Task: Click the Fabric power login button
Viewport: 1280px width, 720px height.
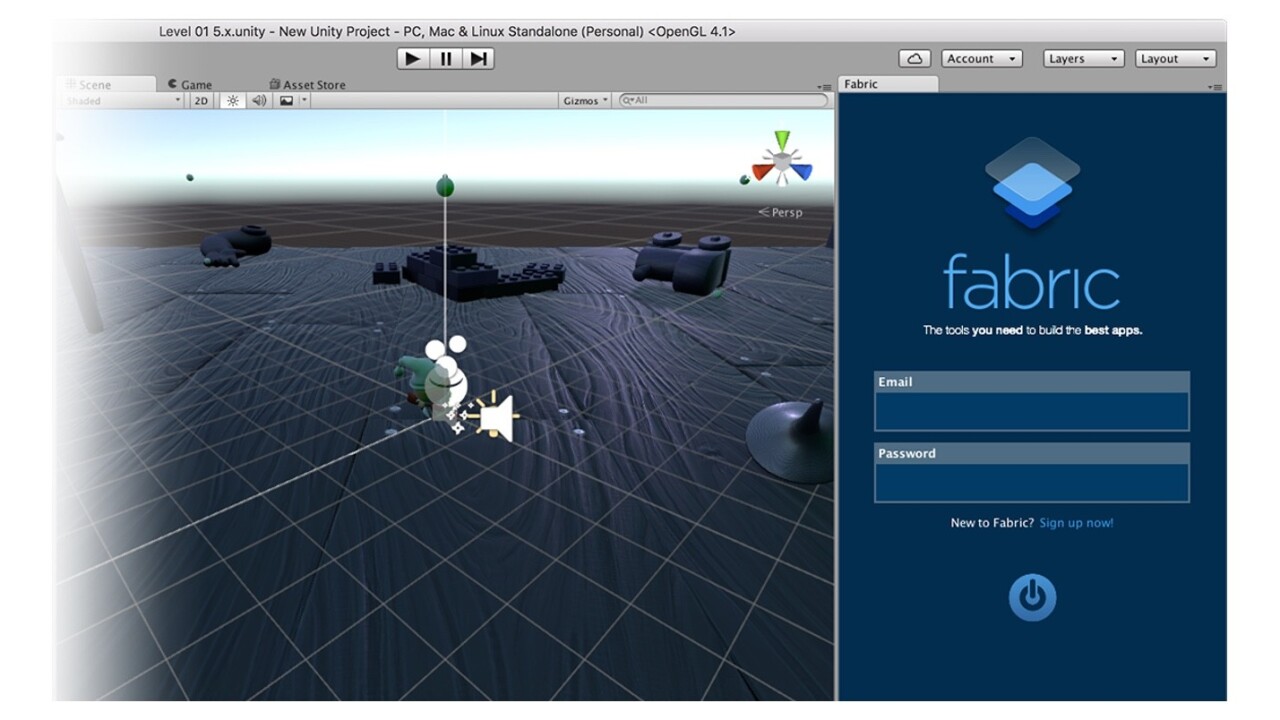Action: click(1032, 597)
